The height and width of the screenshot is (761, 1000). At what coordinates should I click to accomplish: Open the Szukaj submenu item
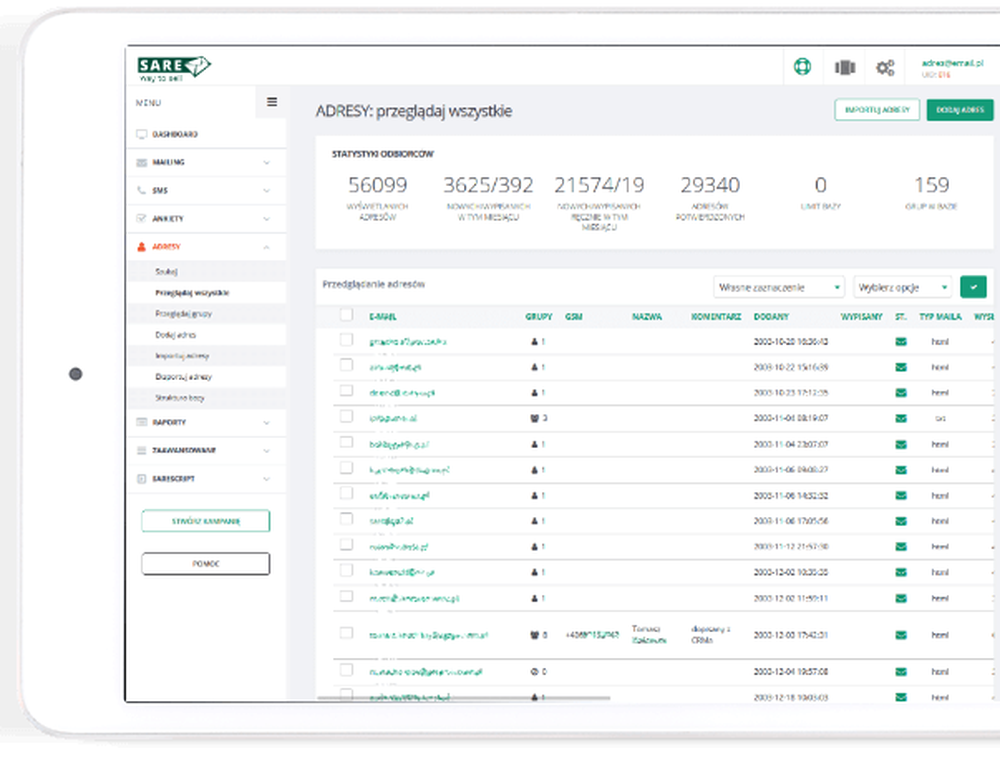click(x=166, y=272)
